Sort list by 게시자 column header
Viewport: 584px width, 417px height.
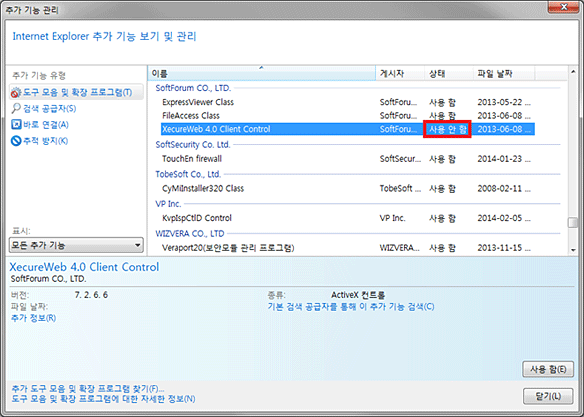click(x=400, y=73)
